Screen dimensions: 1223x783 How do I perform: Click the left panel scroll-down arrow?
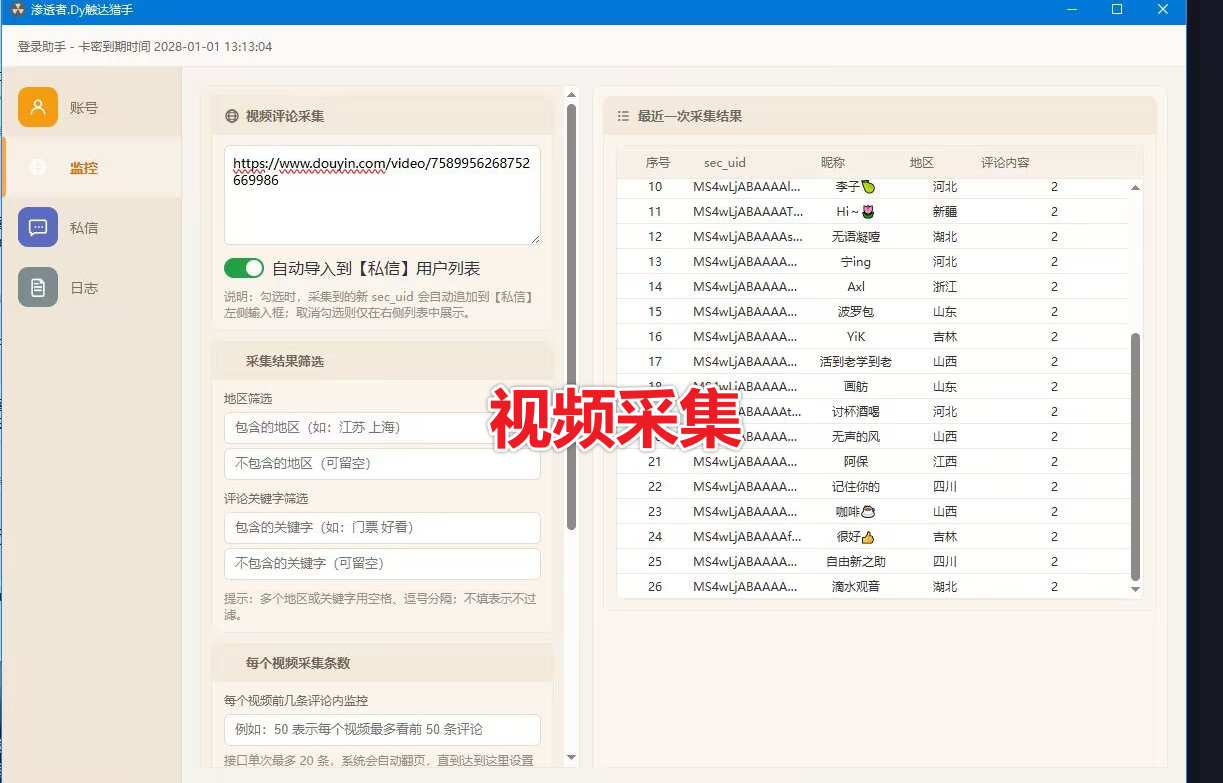(x=571, y=757)
